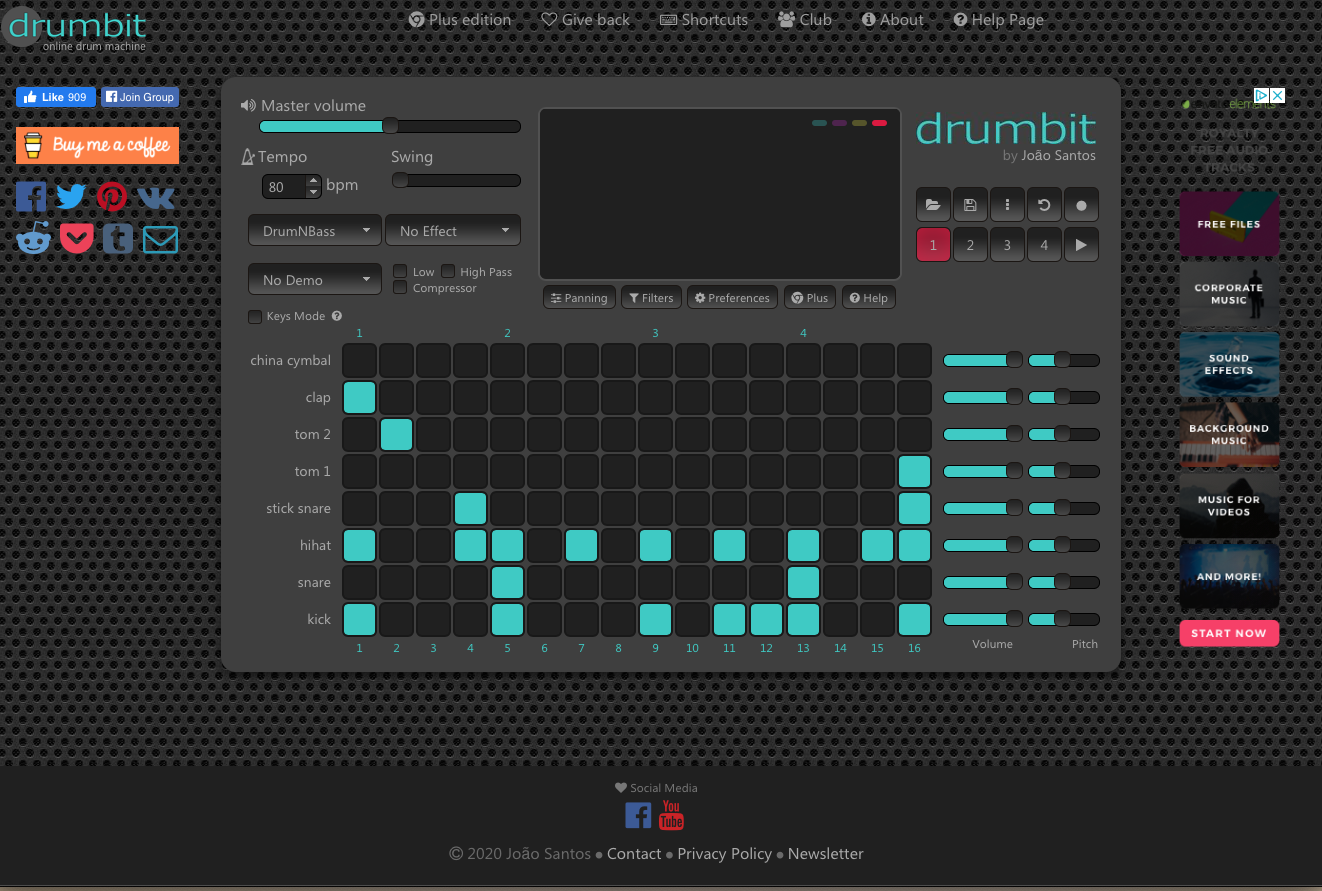The width and height of the screenshot is (1322, 891).
Task: Open the load pattern folder icon
Action: [933, 205]
